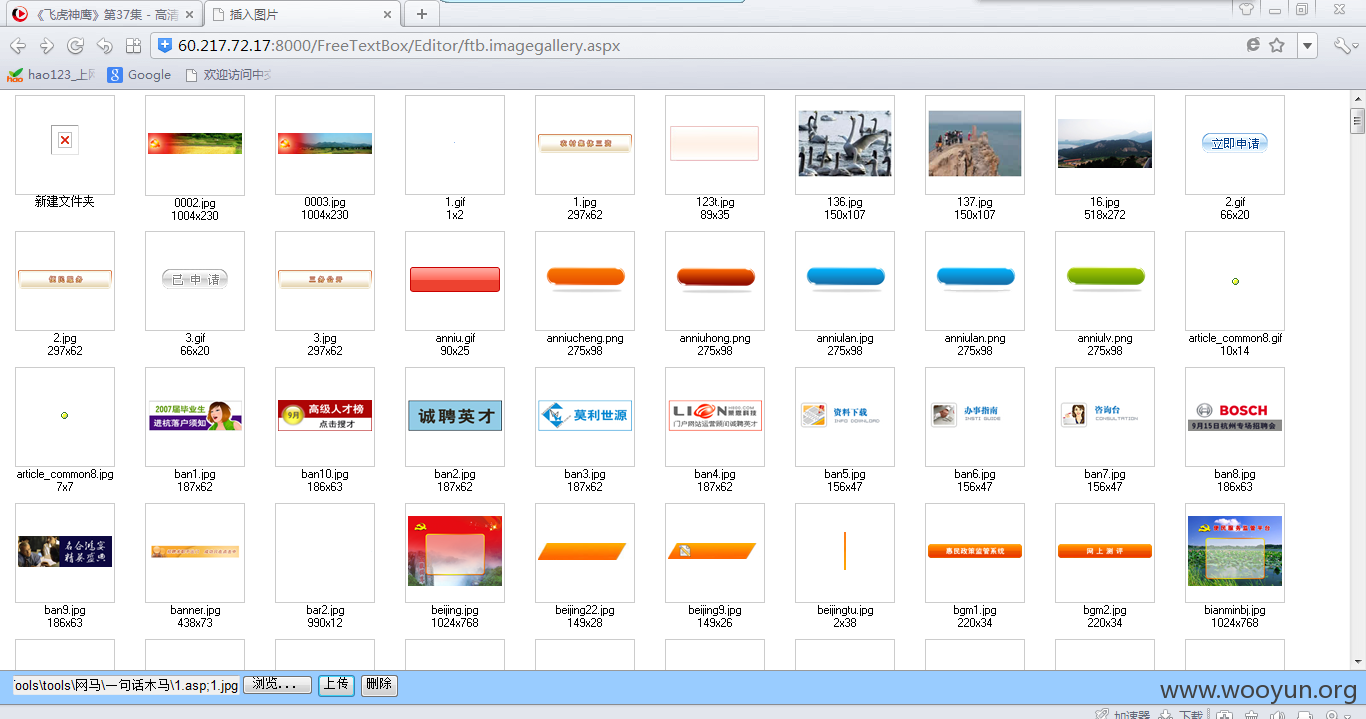Select the bgm2.jpg 网上测评 thumbnail
This screenshot has width=1366, height=719.
(1105, 551)
